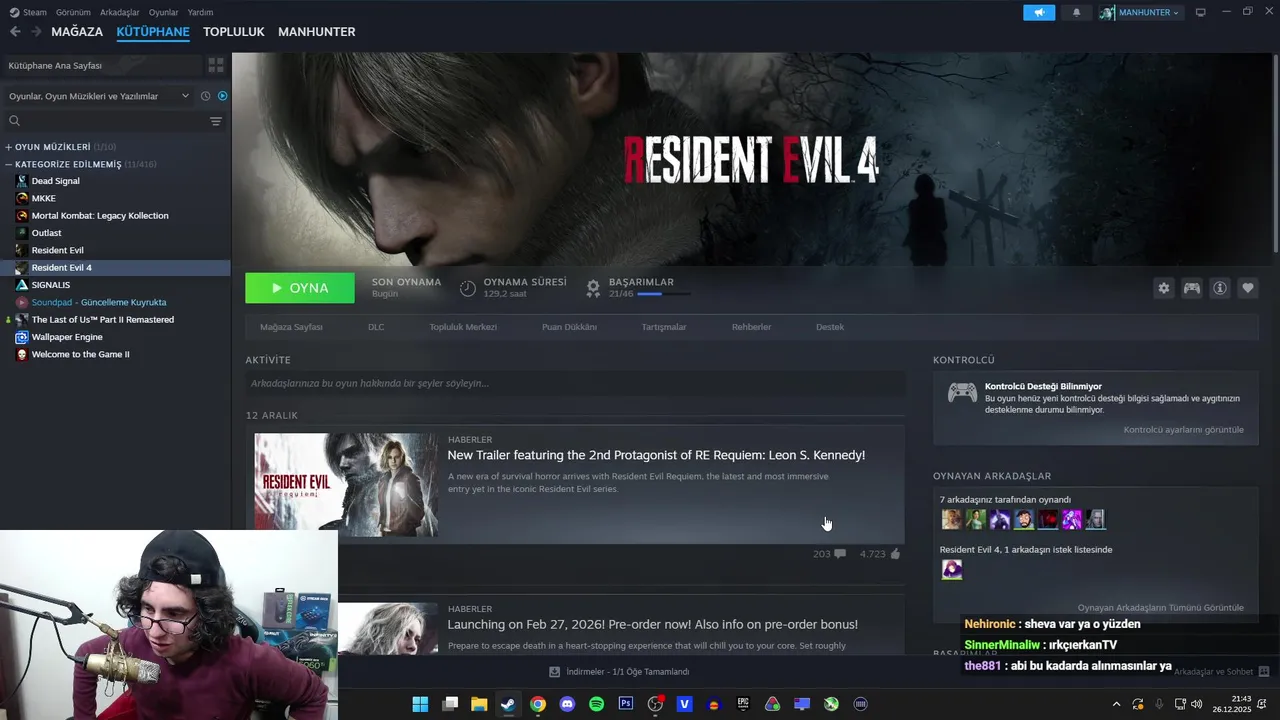1280x720 pixels.
Task: Open controller layout icon for Resident Evil 4
Action: point(1192,288)
